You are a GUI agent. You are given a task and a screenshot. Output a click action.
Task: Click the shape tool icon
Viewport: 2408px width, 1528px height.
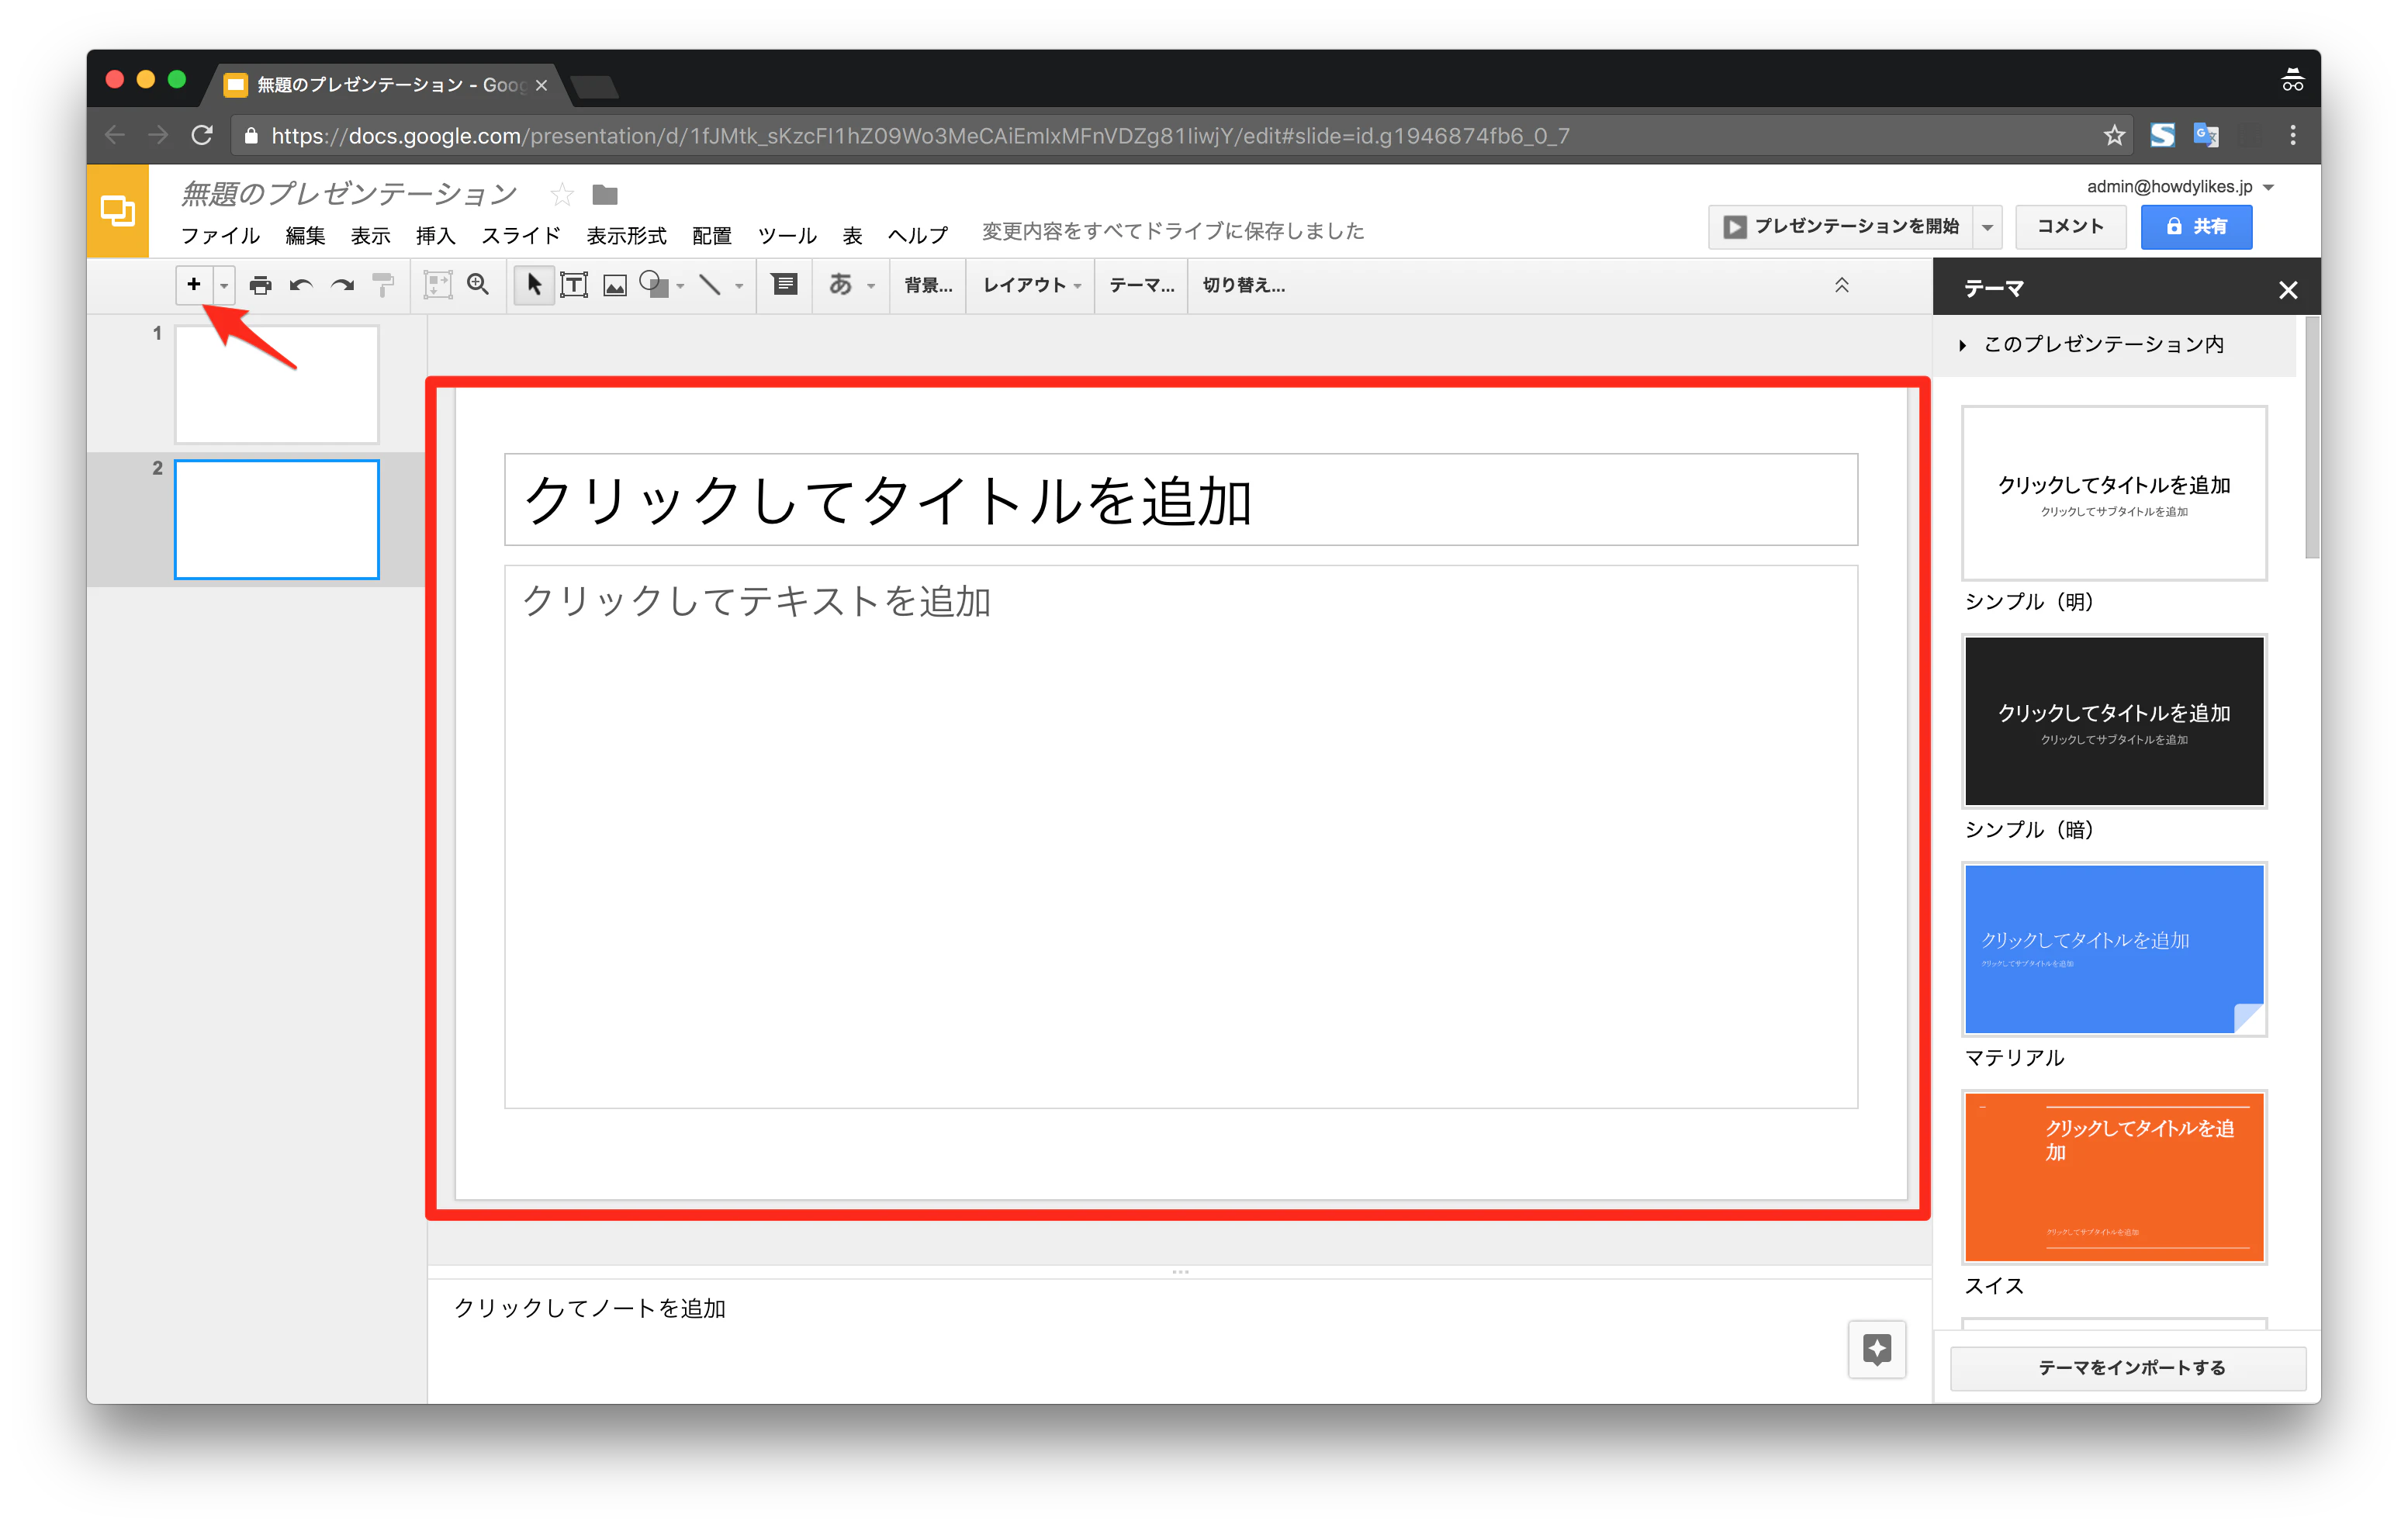(654, 285)
